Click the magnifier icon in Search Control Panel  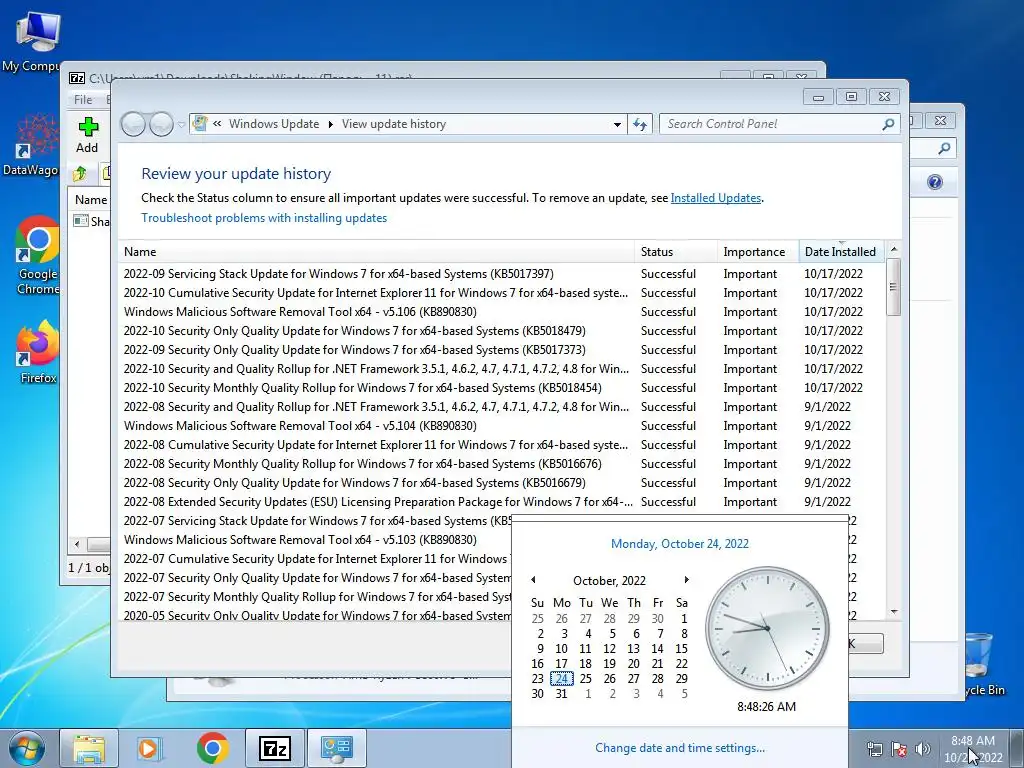tap(888, 124)
